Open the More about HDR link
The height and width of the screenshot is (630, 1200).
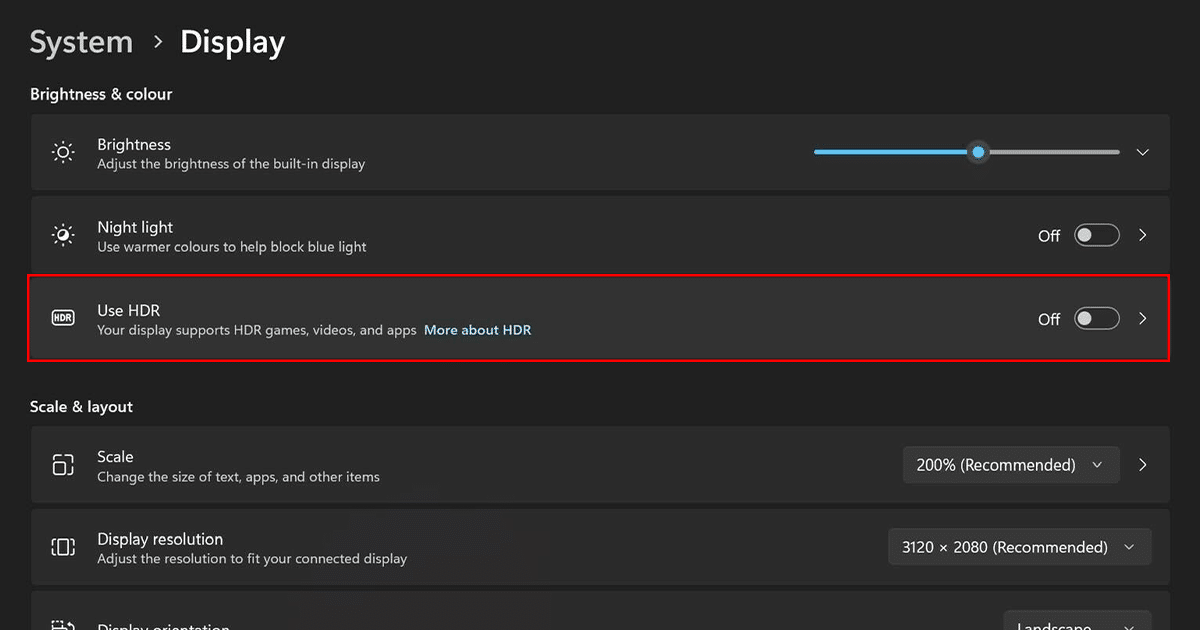[477, 330]
